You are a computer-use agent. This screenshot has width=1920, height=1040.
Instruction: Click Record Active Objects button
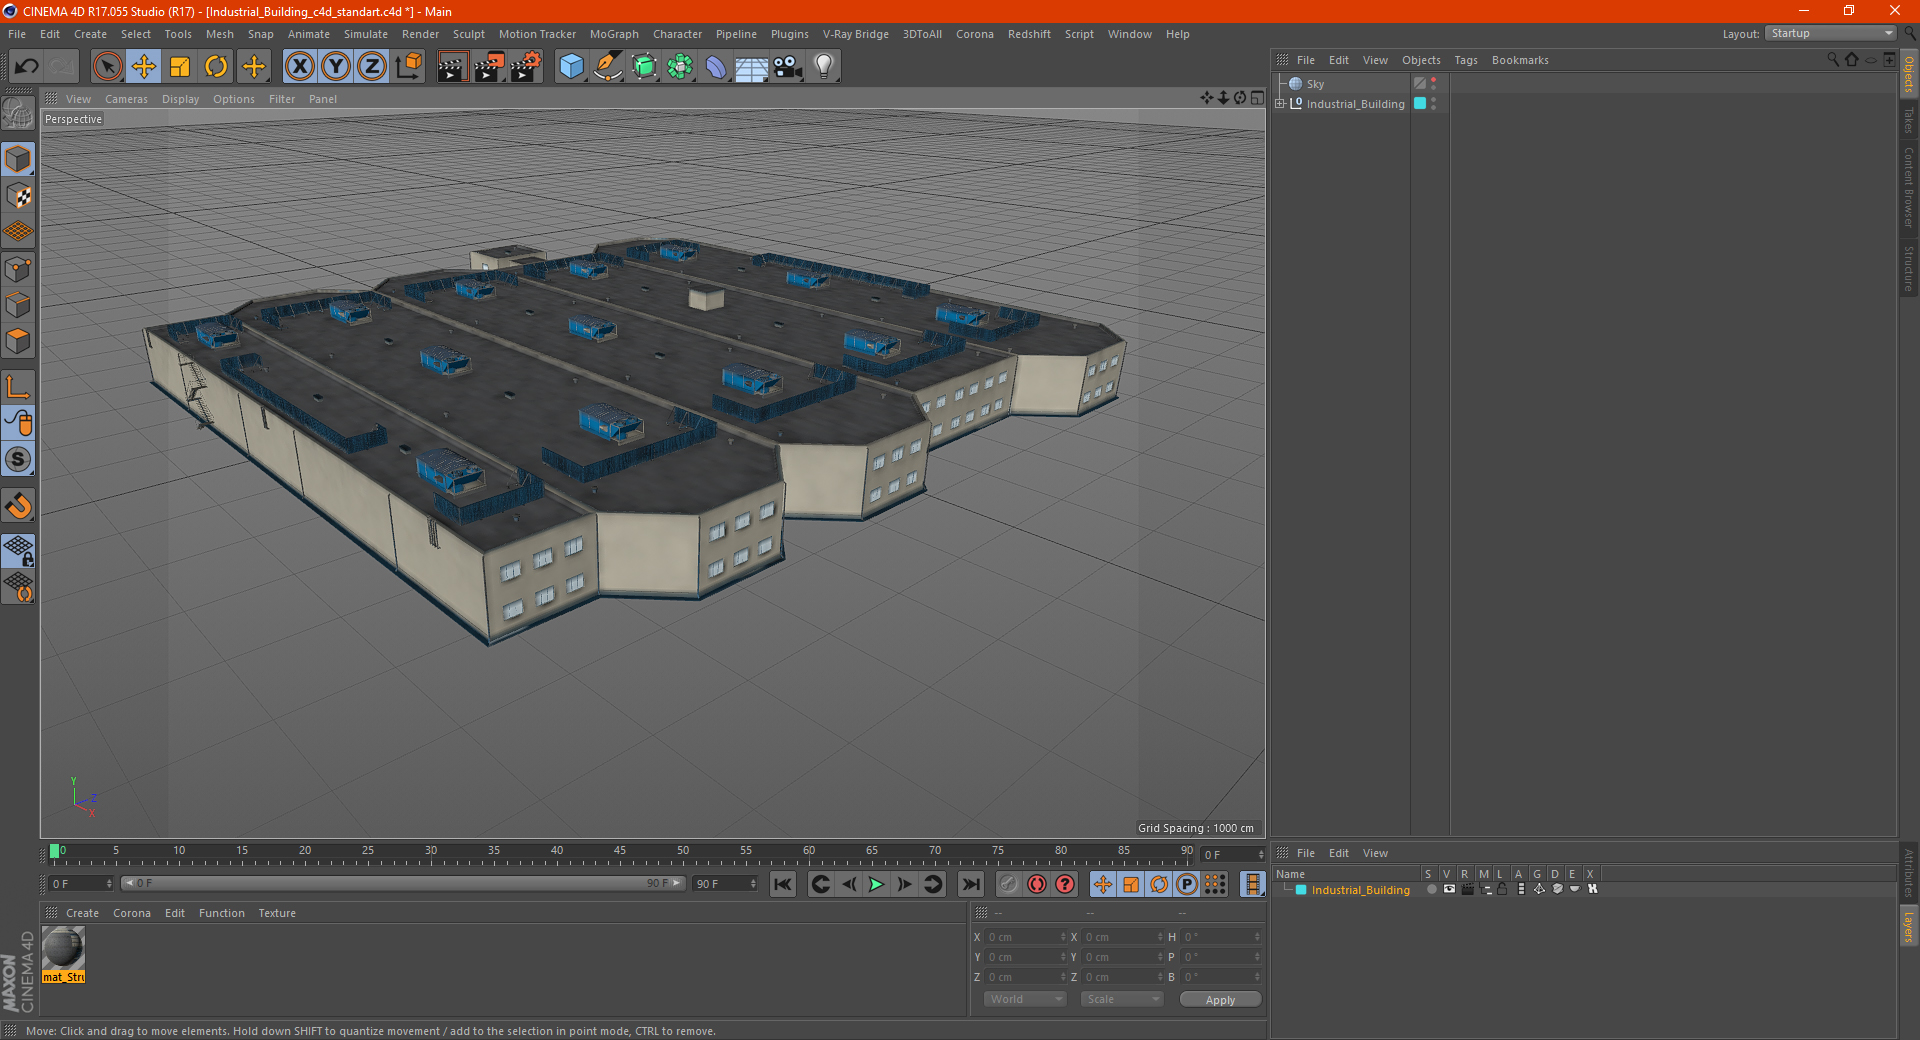pyautogui.click(x=1009, y=884)
